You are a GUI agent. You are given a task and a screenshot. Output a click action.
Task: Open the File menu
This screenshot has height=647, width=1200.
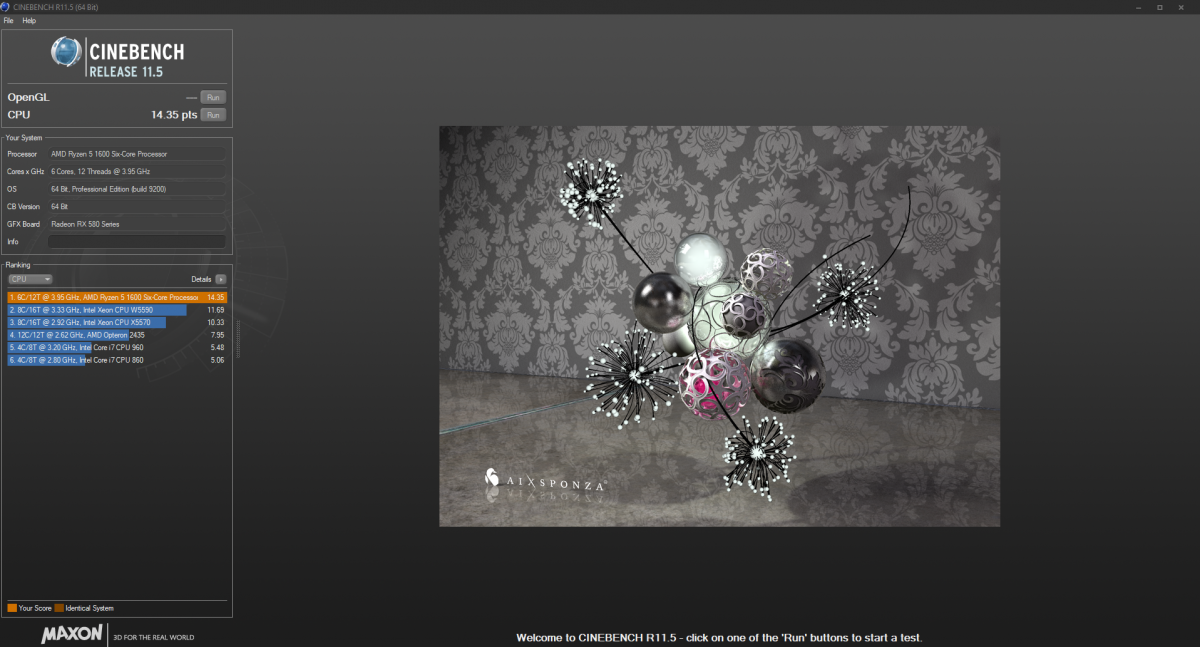point(9,20)
